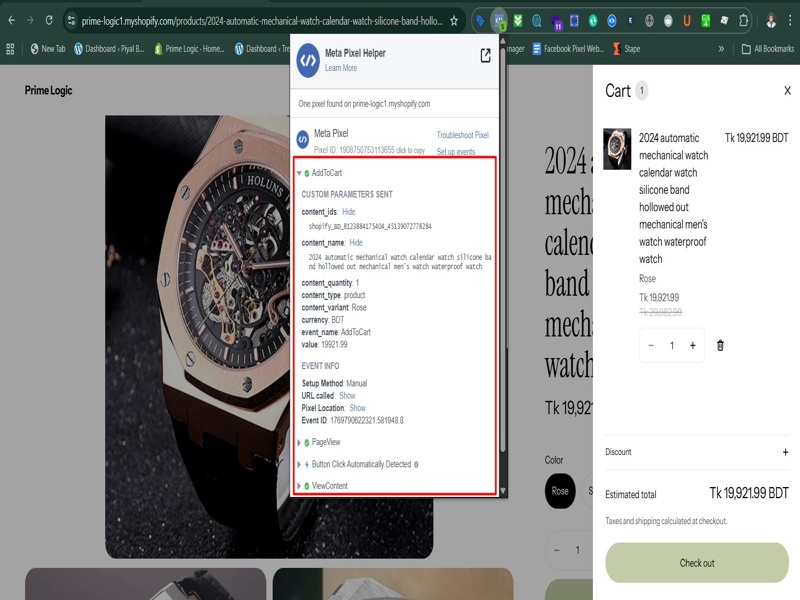Pop out Meta Pixel Helper in new window

point(485,55)
